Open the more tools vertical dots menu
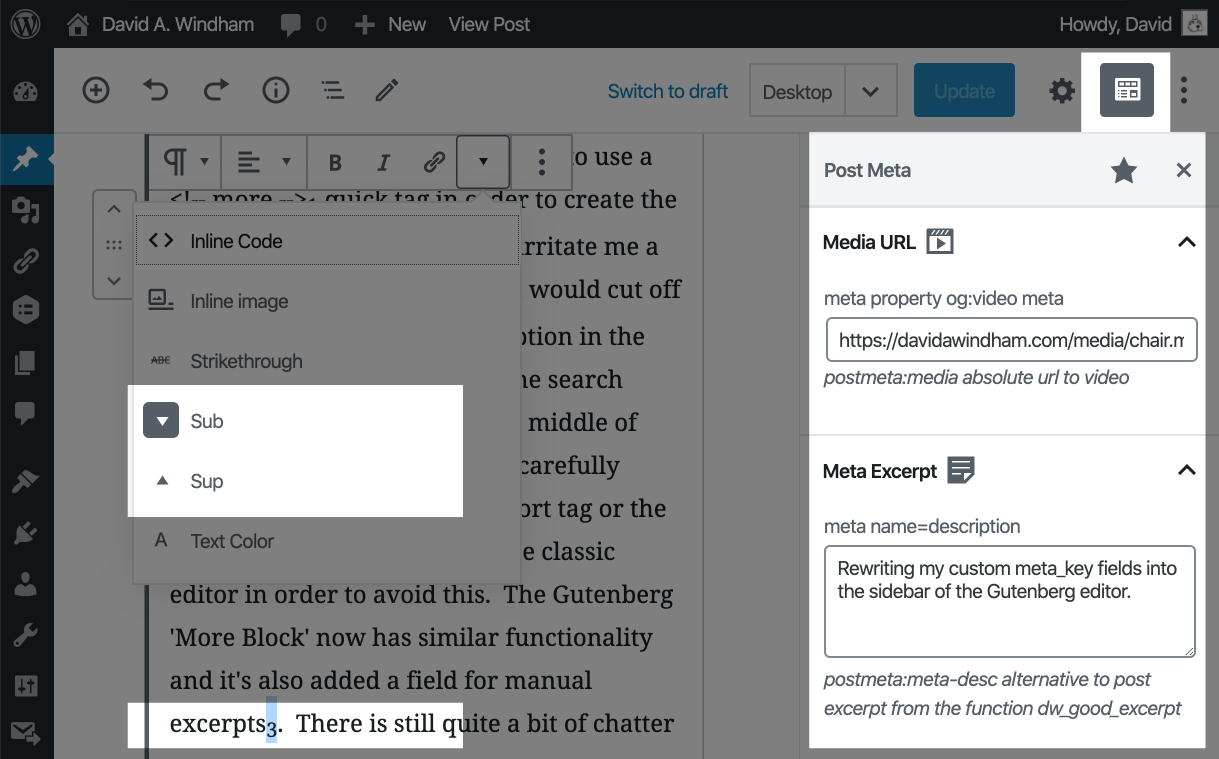 [1184, 91]
